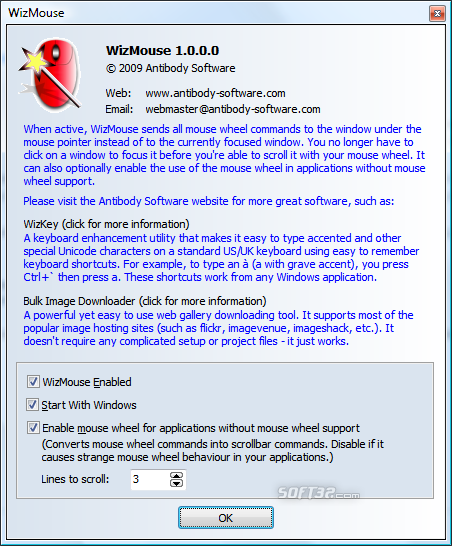Open www.antibody-software.com web link
452x546 pixels.
click(x=215, y=93)
